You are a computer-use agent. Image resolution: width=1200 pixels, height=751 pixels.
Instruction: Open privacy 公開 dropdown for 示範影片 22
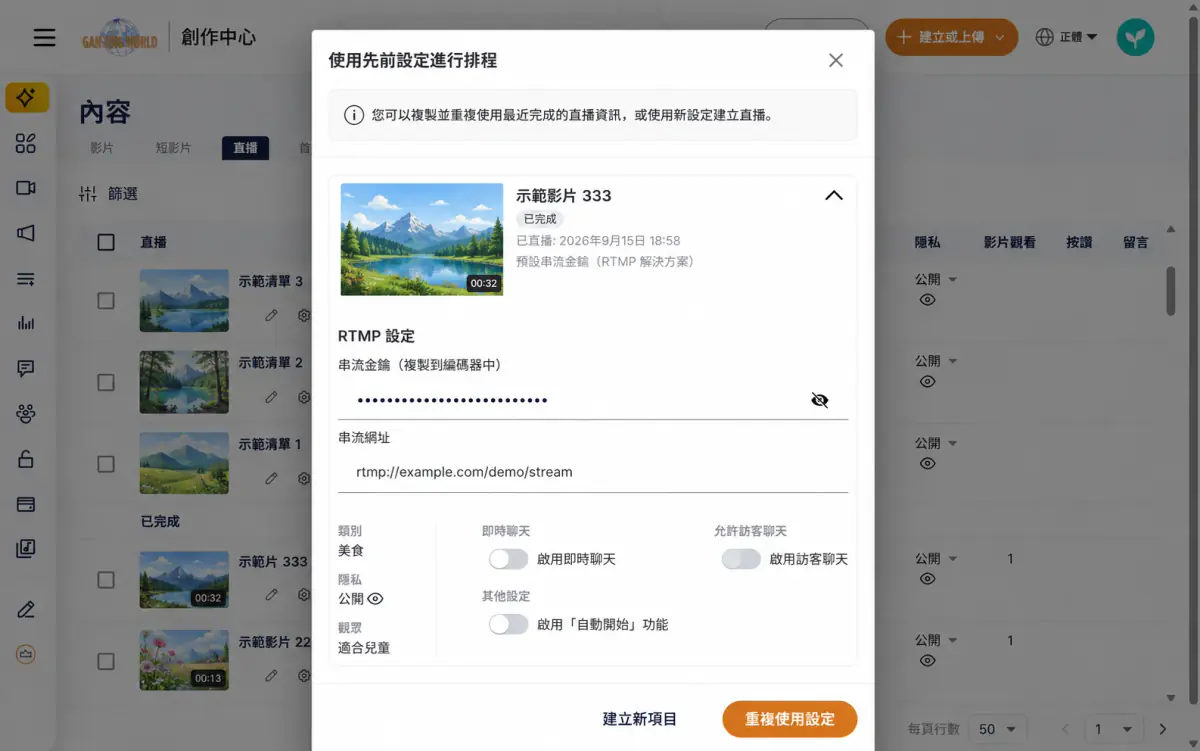(936, 640)
